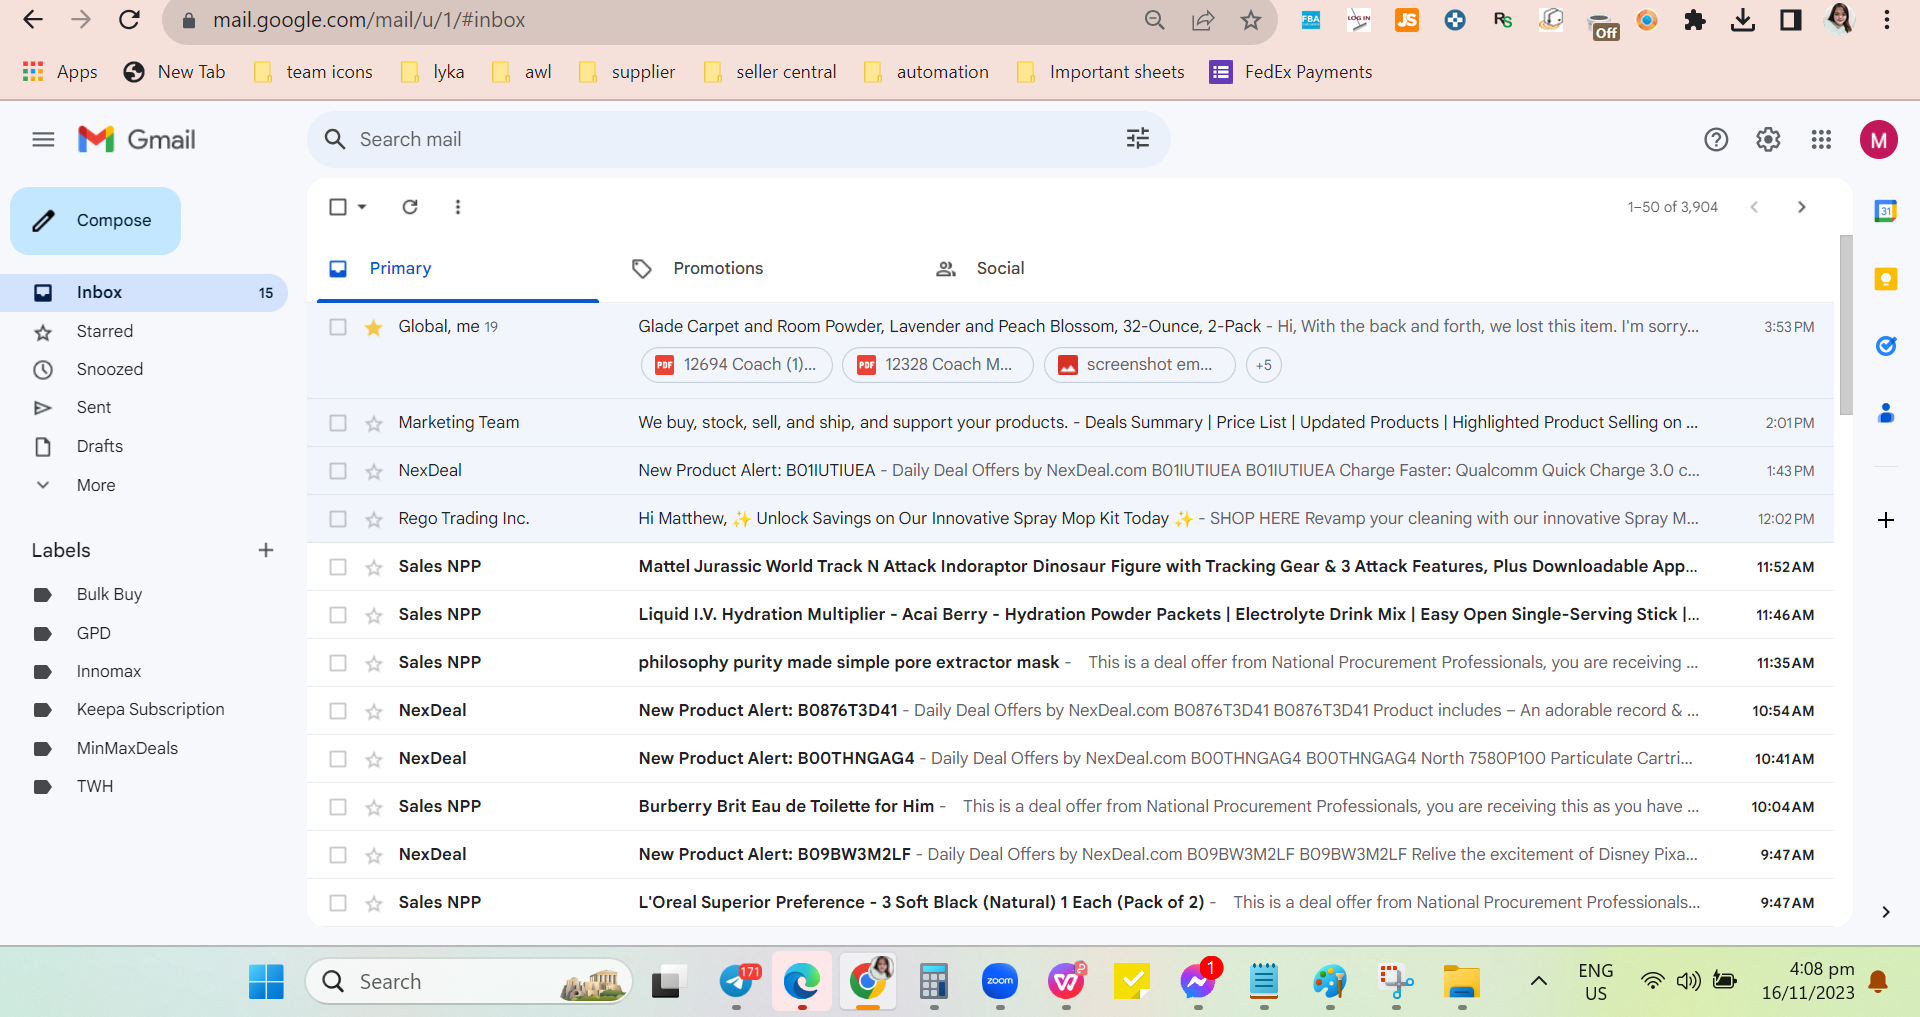This screenshot has height=1017, width=1920.
Task: Open the 12694 Coach PDF attachment
Action: tap(735, 365)
